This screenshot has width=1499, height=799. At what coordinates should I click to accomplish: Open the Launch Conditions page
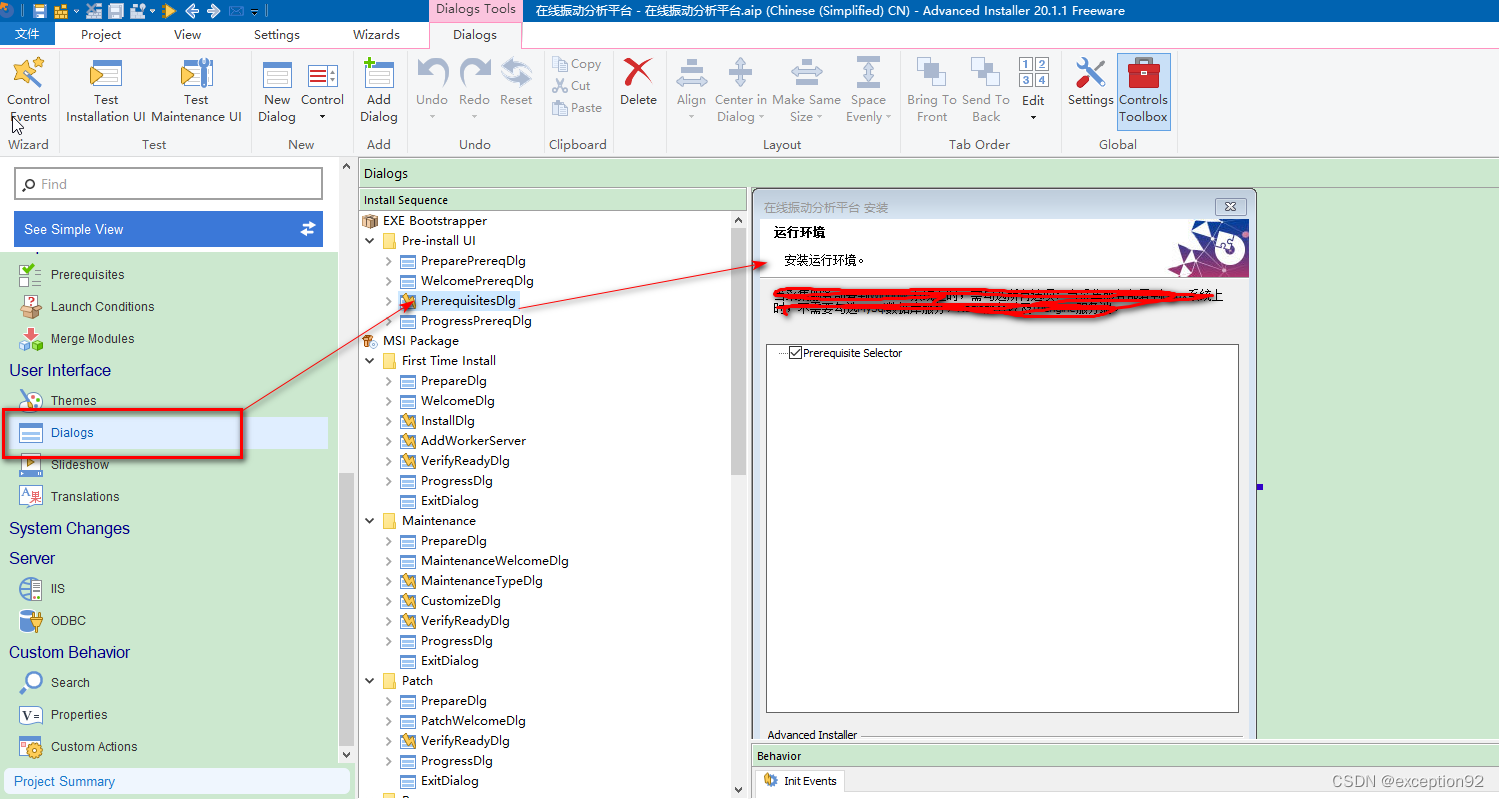[x=102, y=306]
